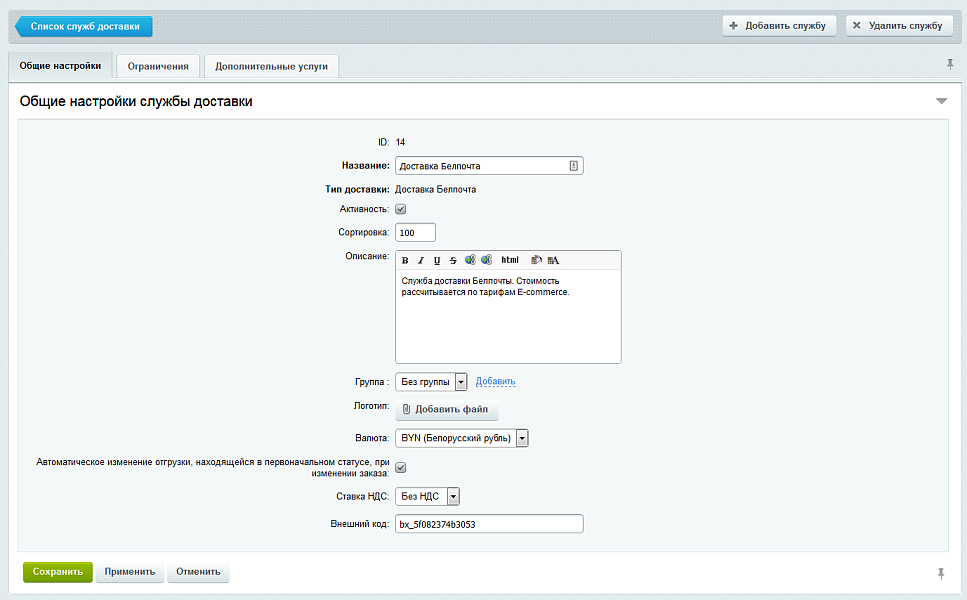Apply strikethrough formatting in editor

tap(453, 260)
